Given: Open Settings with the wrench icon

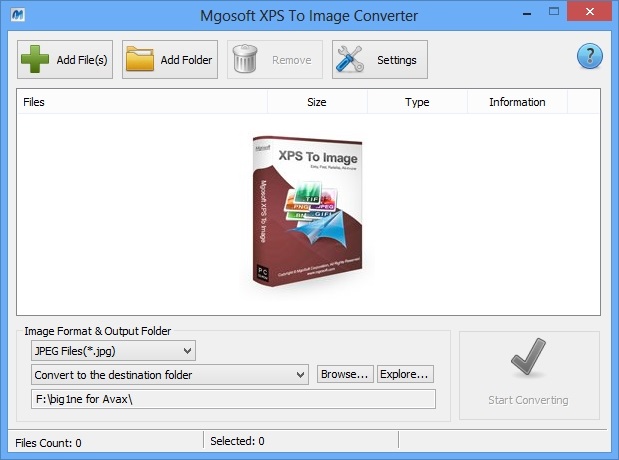Looking at the screenshot, I should [x=380, y=60].
